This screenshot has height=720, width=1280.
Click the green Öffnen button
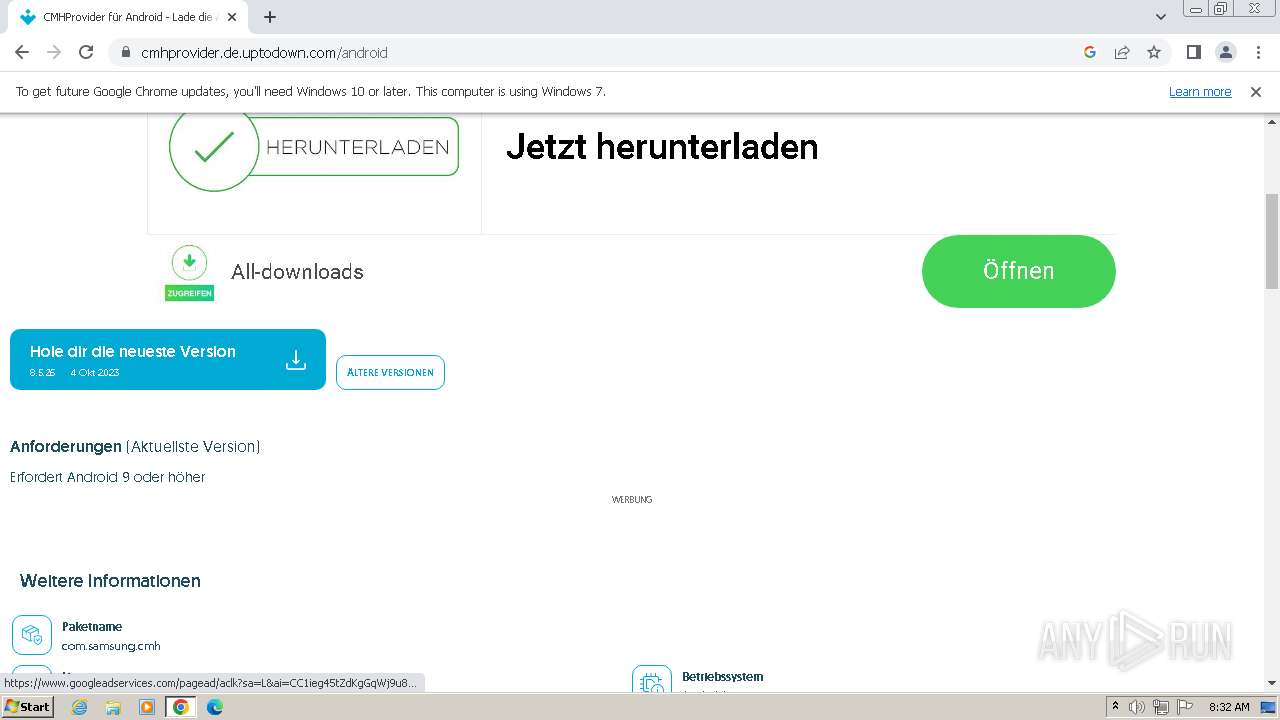[x=1018, y=271]
